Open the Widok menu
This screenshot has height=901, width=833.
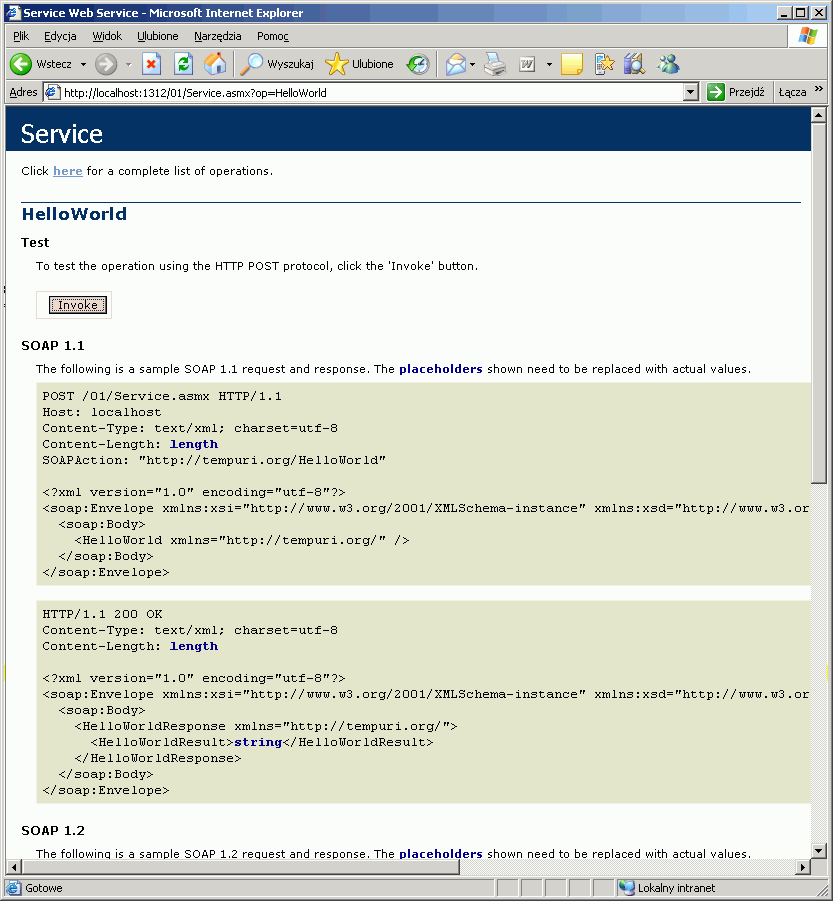point(107,36)
